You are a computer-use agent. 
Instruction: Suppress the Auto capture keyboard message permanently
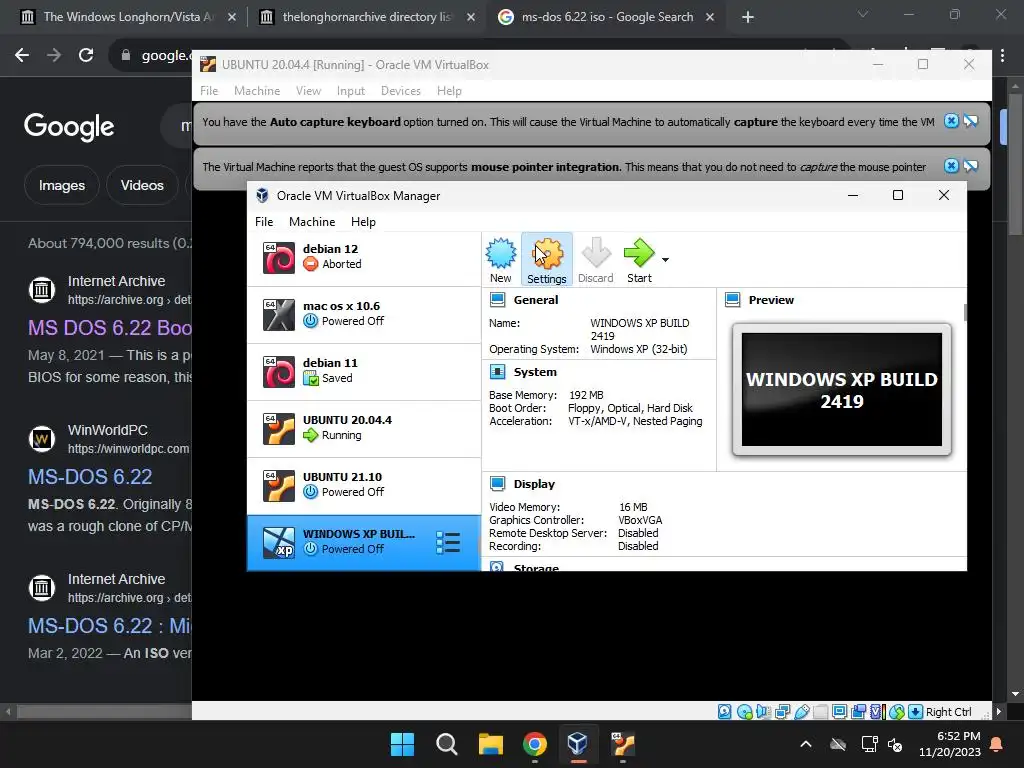(971, 121)
